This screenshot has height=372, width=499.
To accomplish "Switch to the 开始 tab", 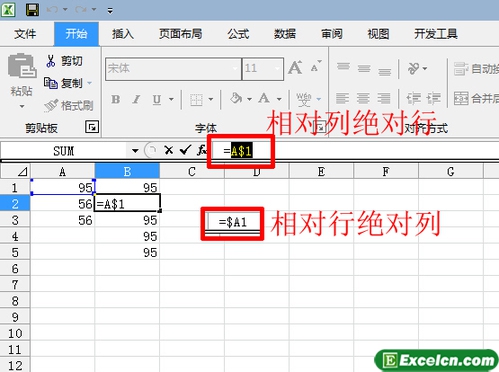I will (76, 34).
